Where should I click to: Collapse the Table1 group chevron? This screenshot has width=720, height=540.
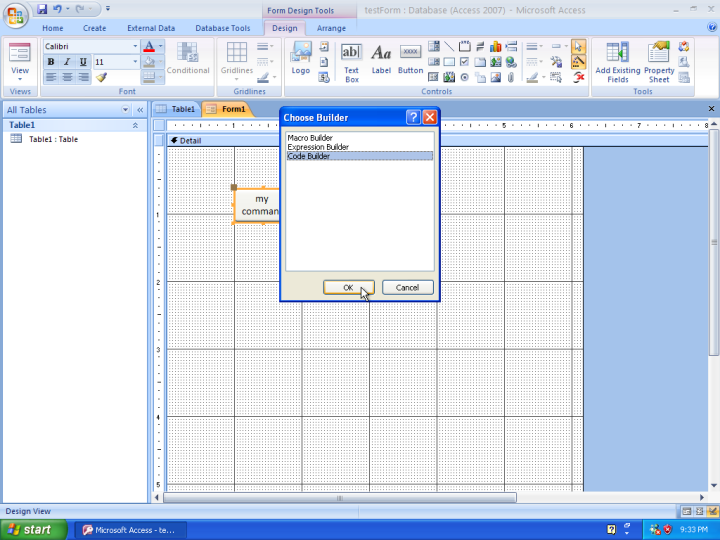click(x=135, y=125)
